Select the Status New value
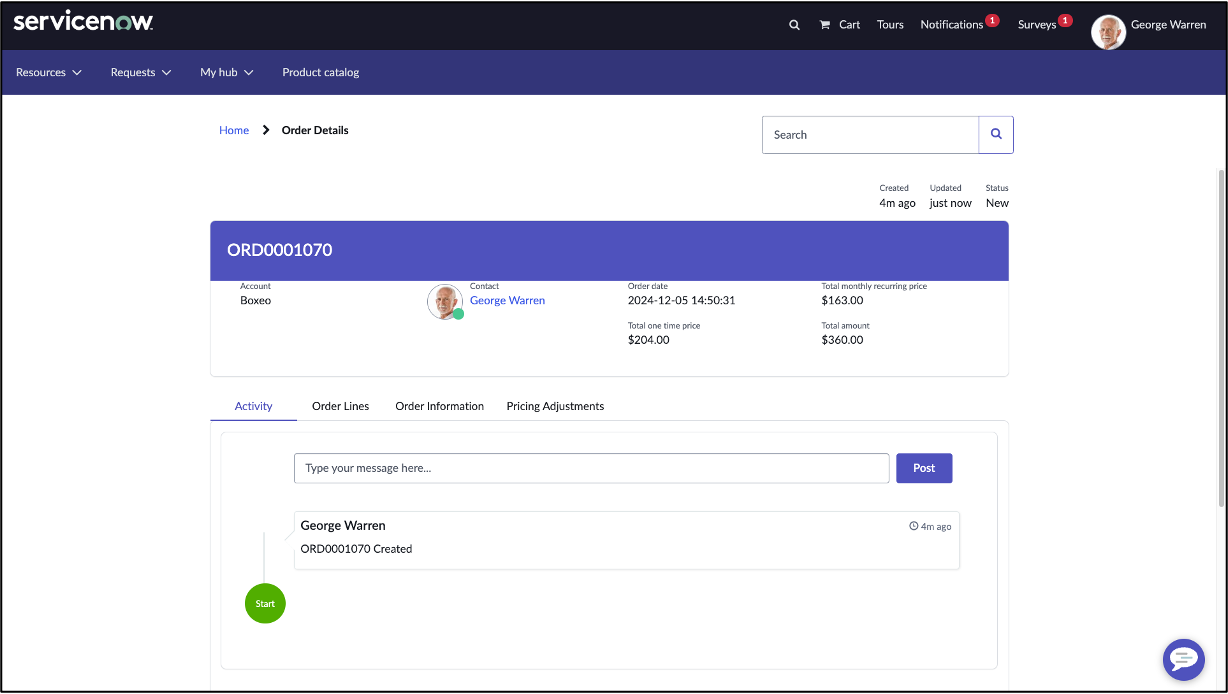The height and width of the screenshot is (694, 1228). tap(997, 203)
